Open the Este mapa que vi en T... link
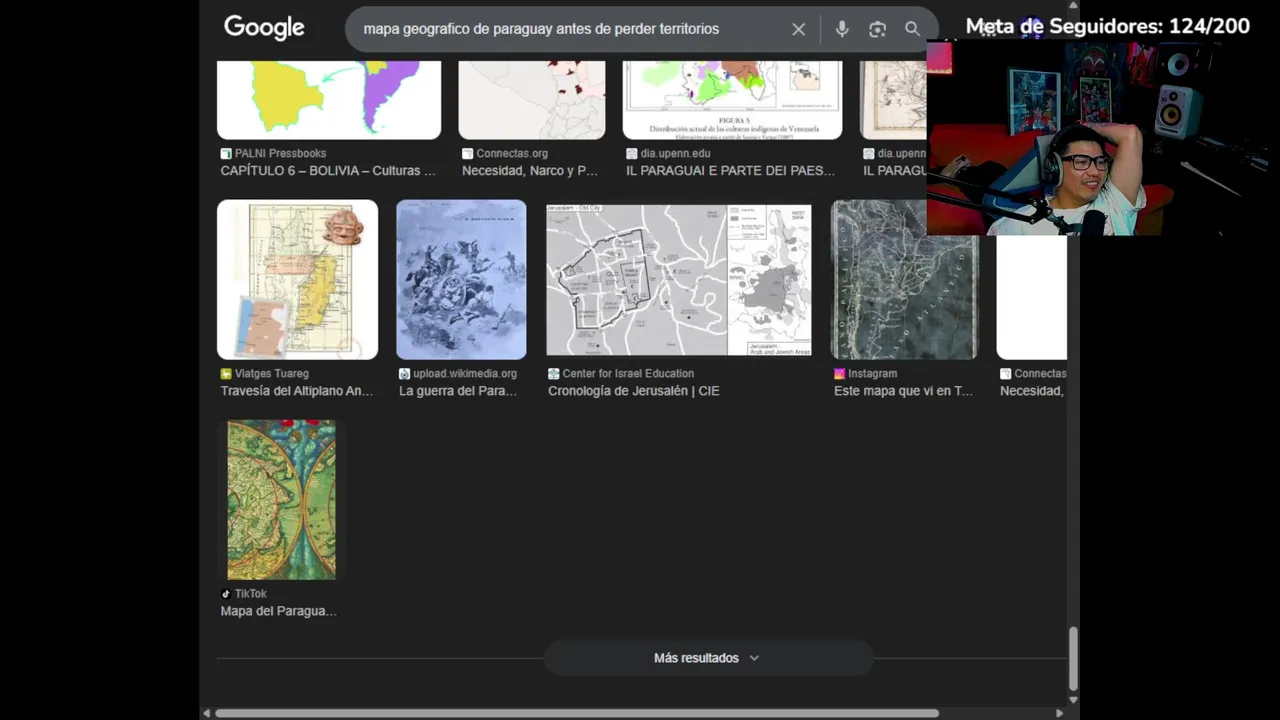This screenshot has width=1280, height=720. click(x=903, y=391)
